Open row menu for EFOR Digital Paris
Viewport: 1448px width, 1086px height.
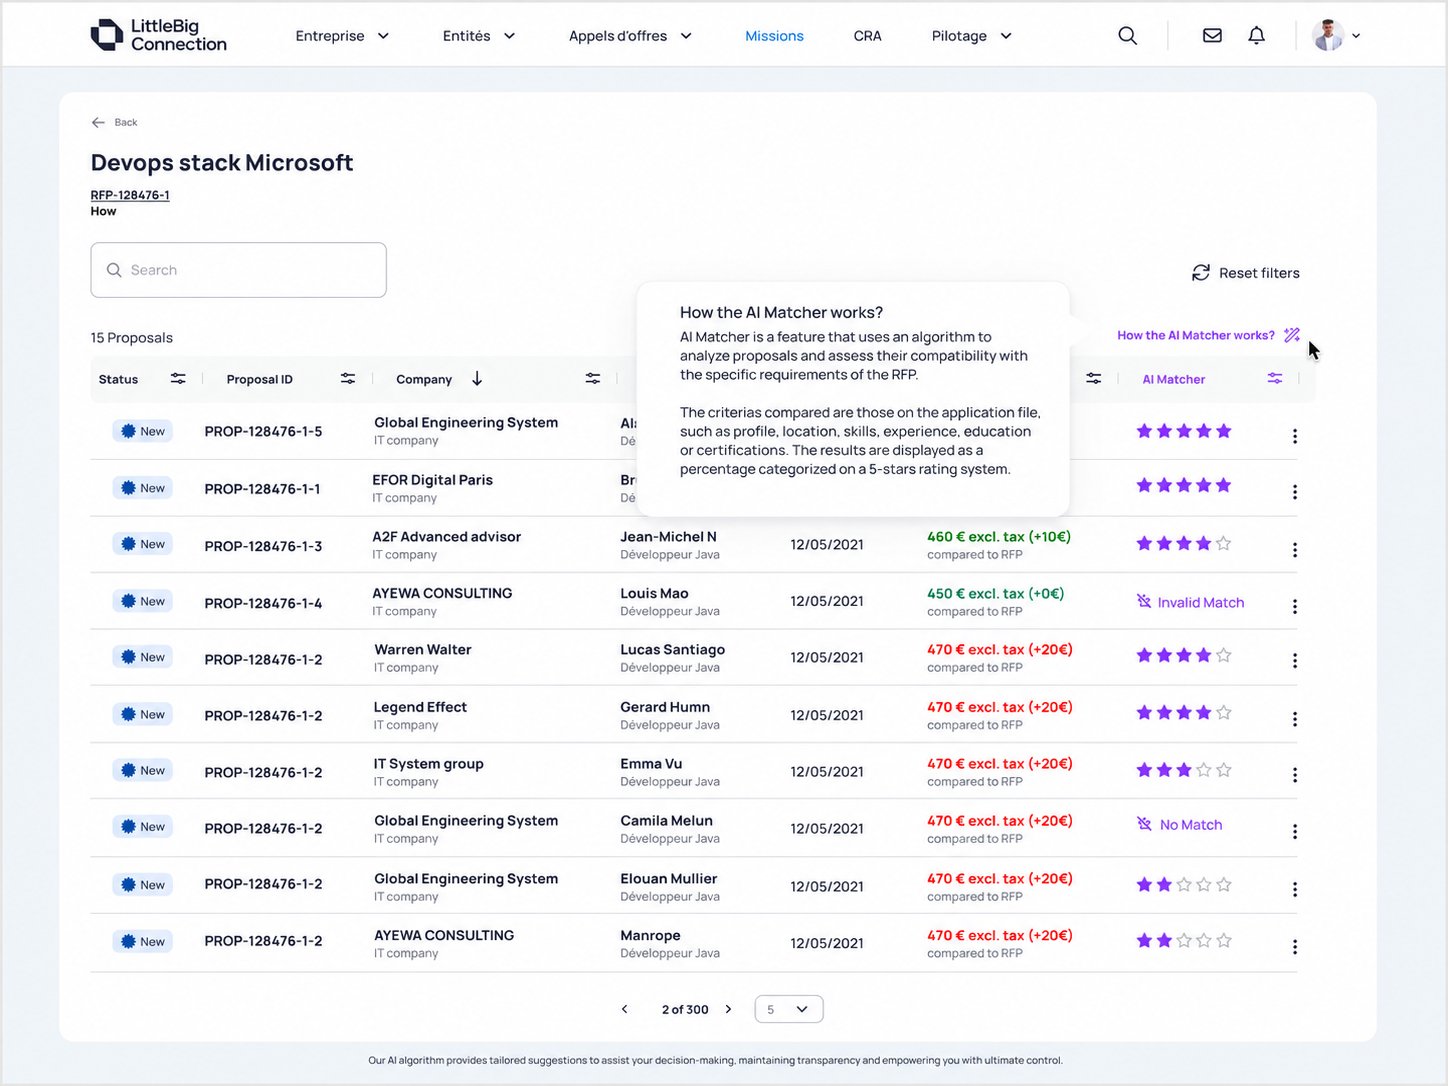[x=1295, y=492]
